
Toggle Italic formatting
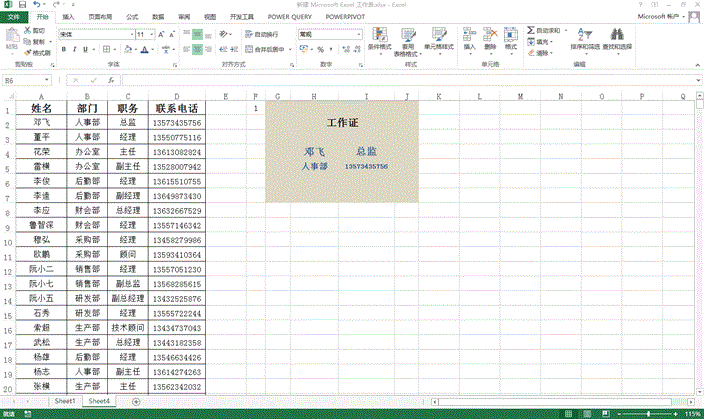[x=73, y=49]
